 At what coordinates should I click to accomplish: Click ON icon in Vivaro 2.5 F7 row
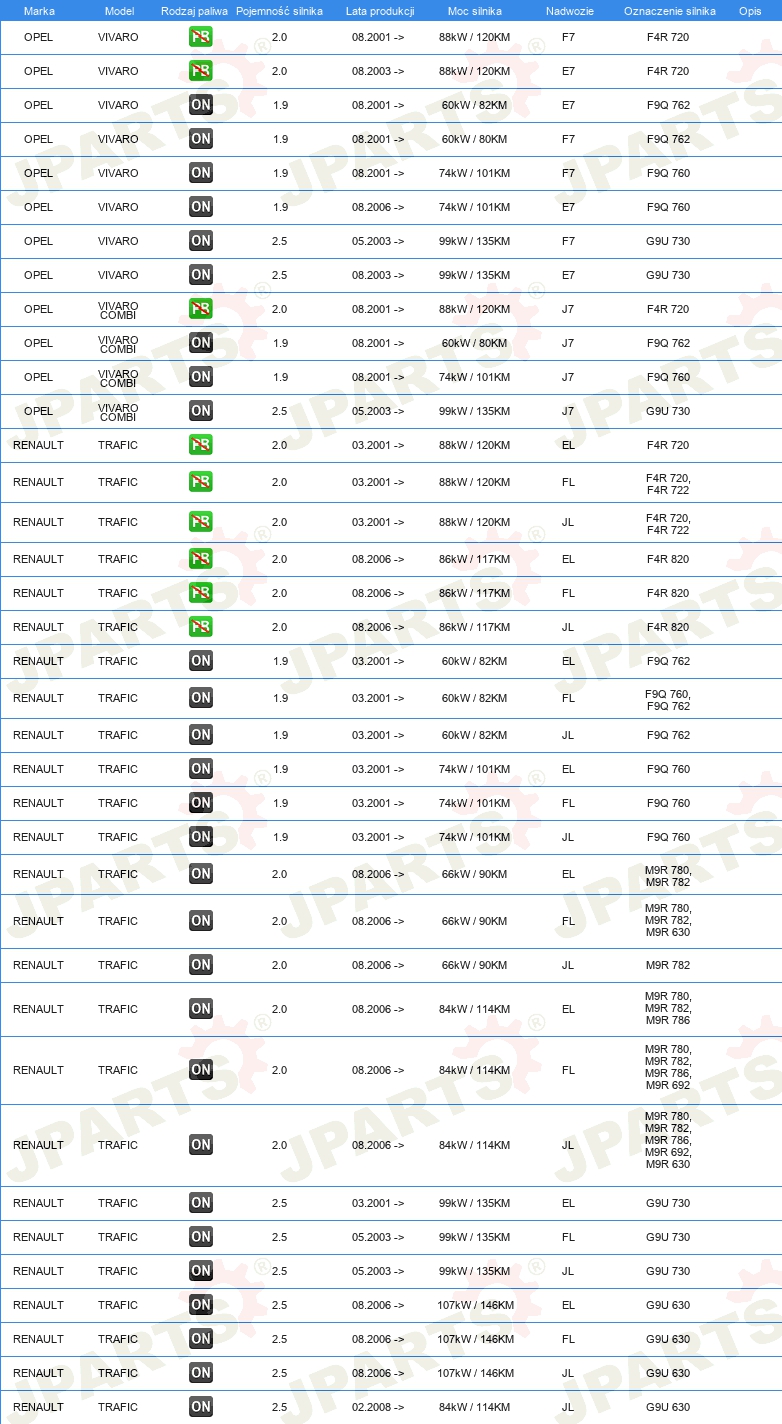tap(201, 241)
